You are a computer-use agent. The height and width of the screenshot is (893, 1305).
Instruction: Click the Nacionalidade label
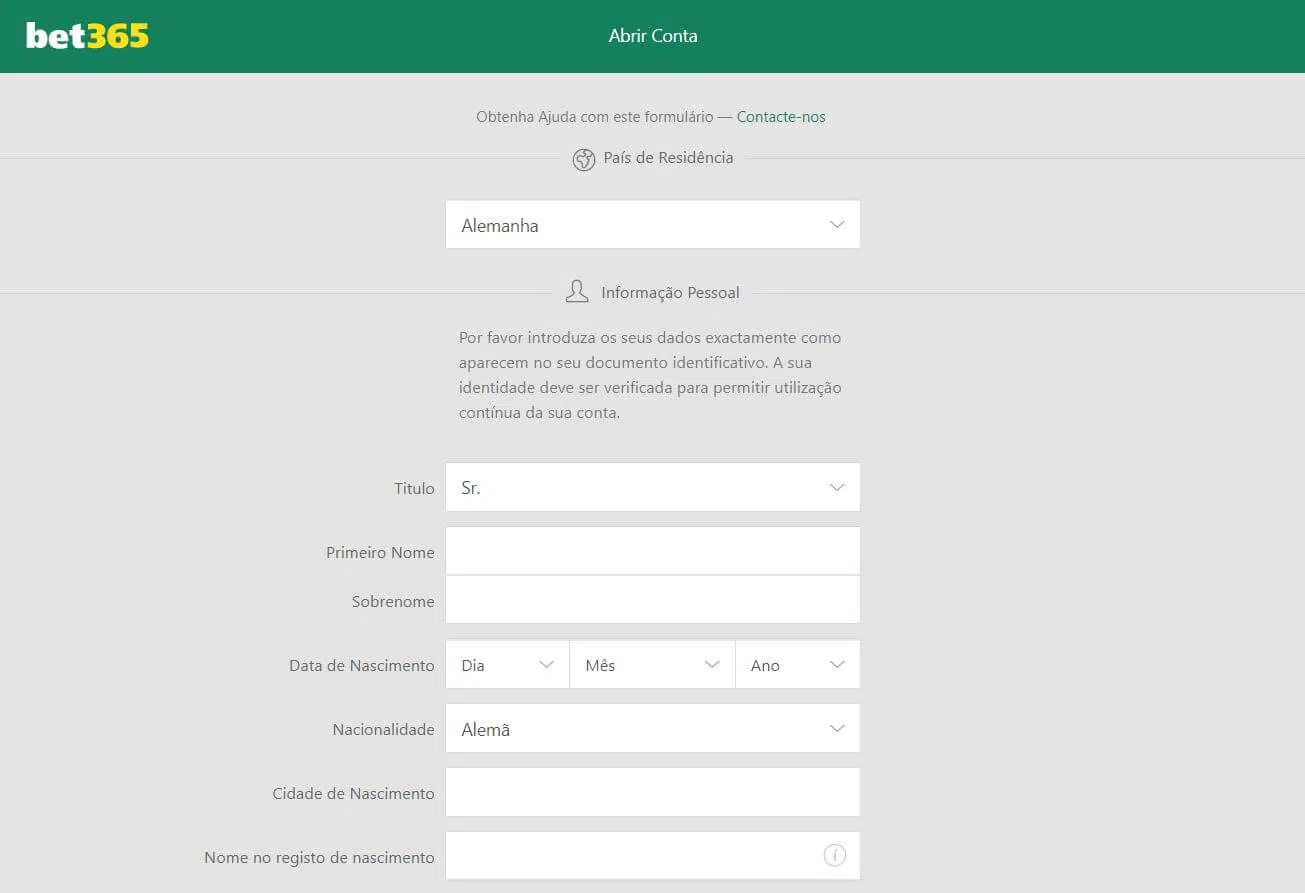(383, 730)
